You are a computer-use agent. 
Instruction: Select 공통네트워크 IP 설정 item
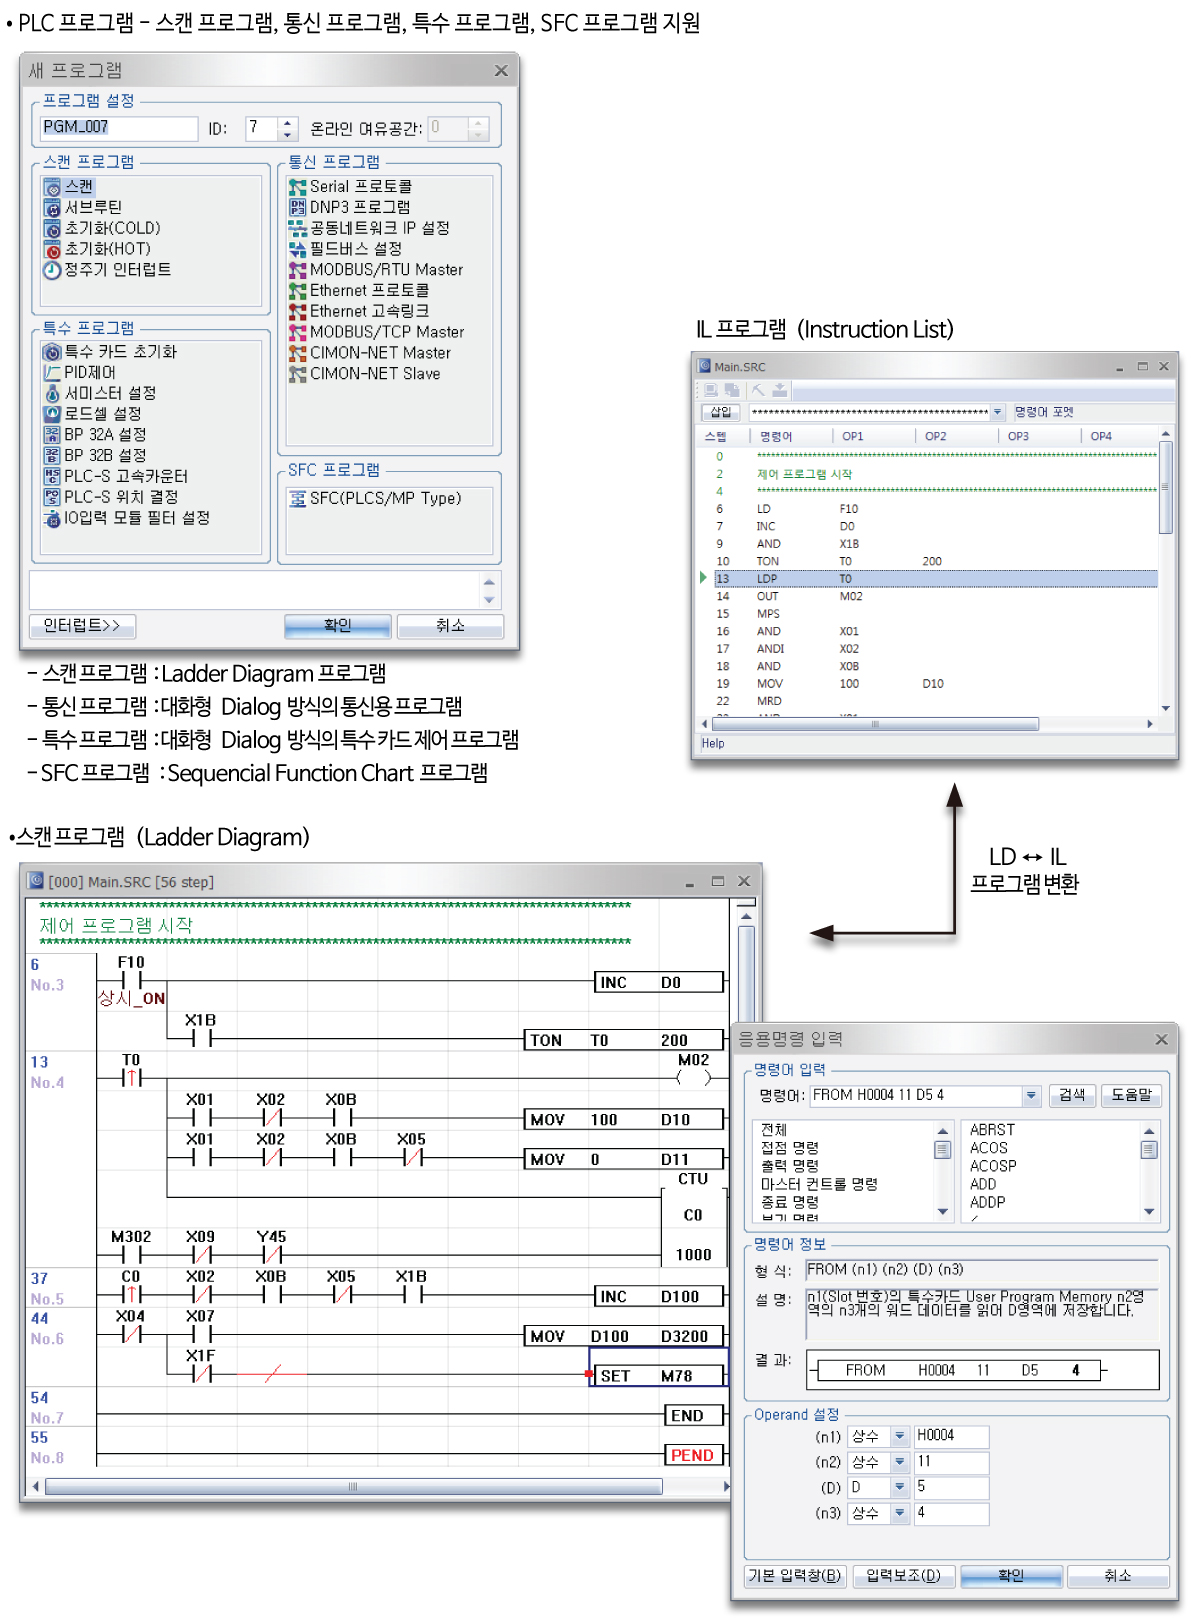click(369, 229)
